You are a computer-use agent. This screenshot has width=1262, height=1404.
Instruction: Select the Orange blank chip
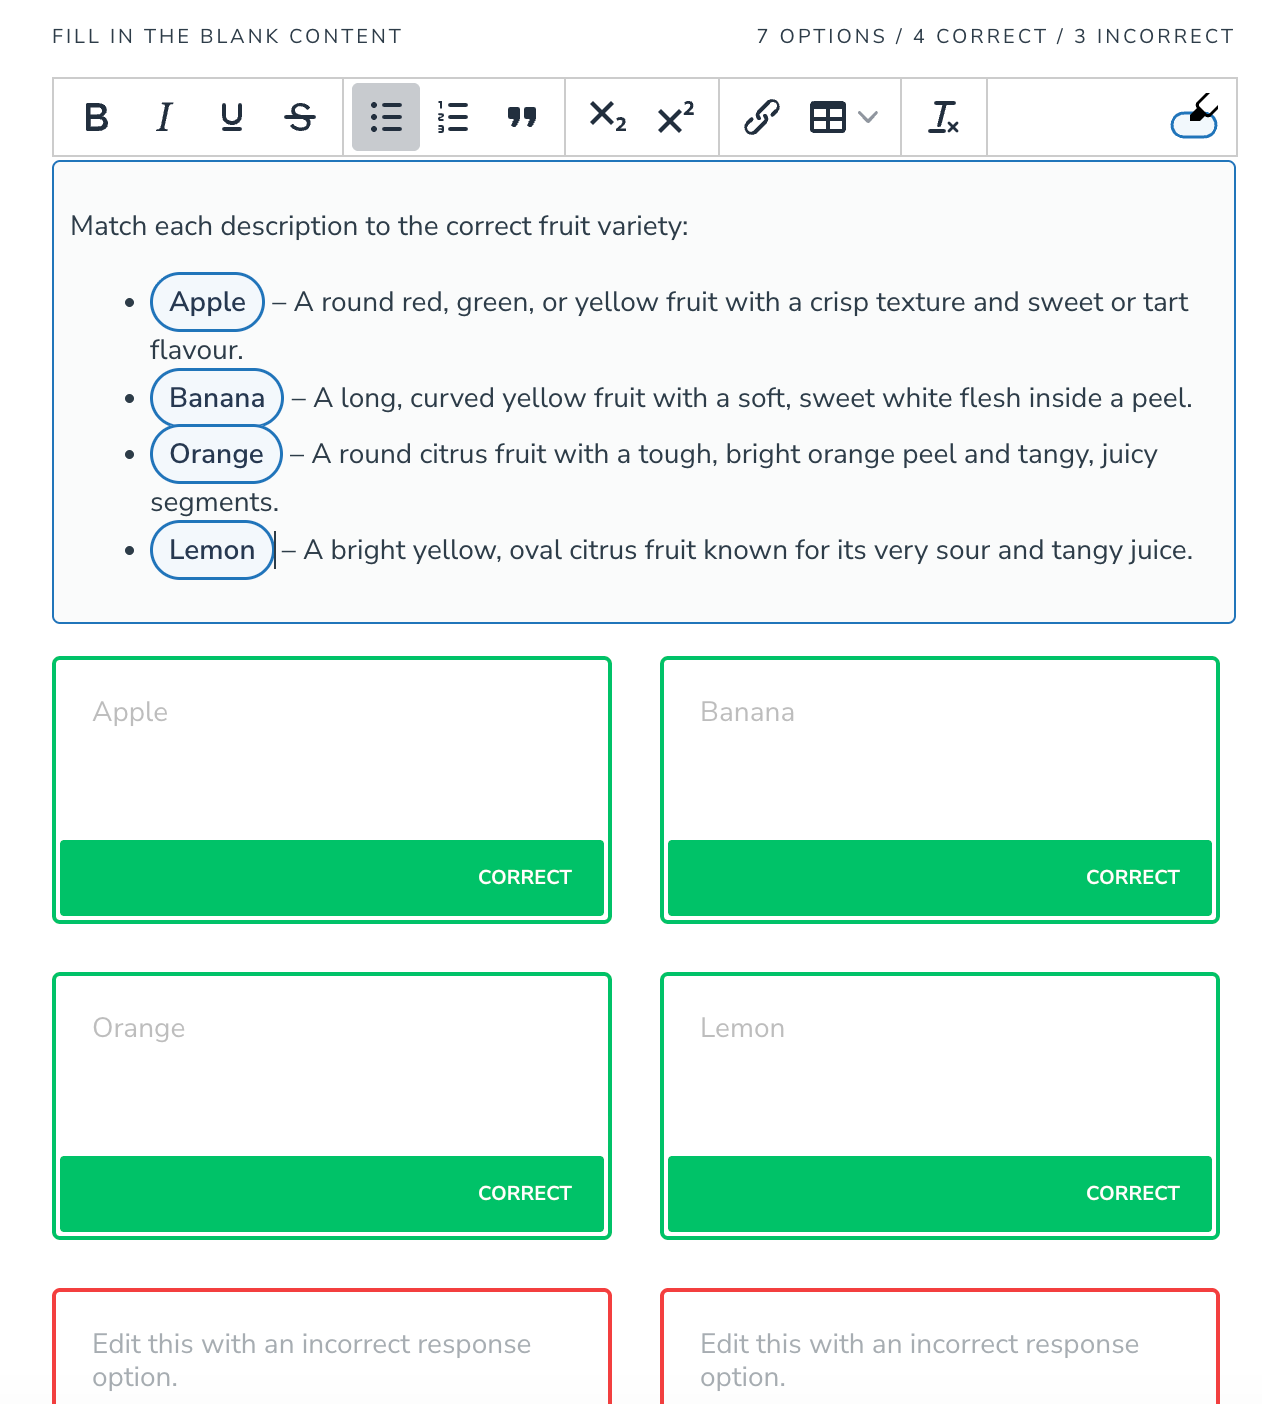click(x=216, y=454)
